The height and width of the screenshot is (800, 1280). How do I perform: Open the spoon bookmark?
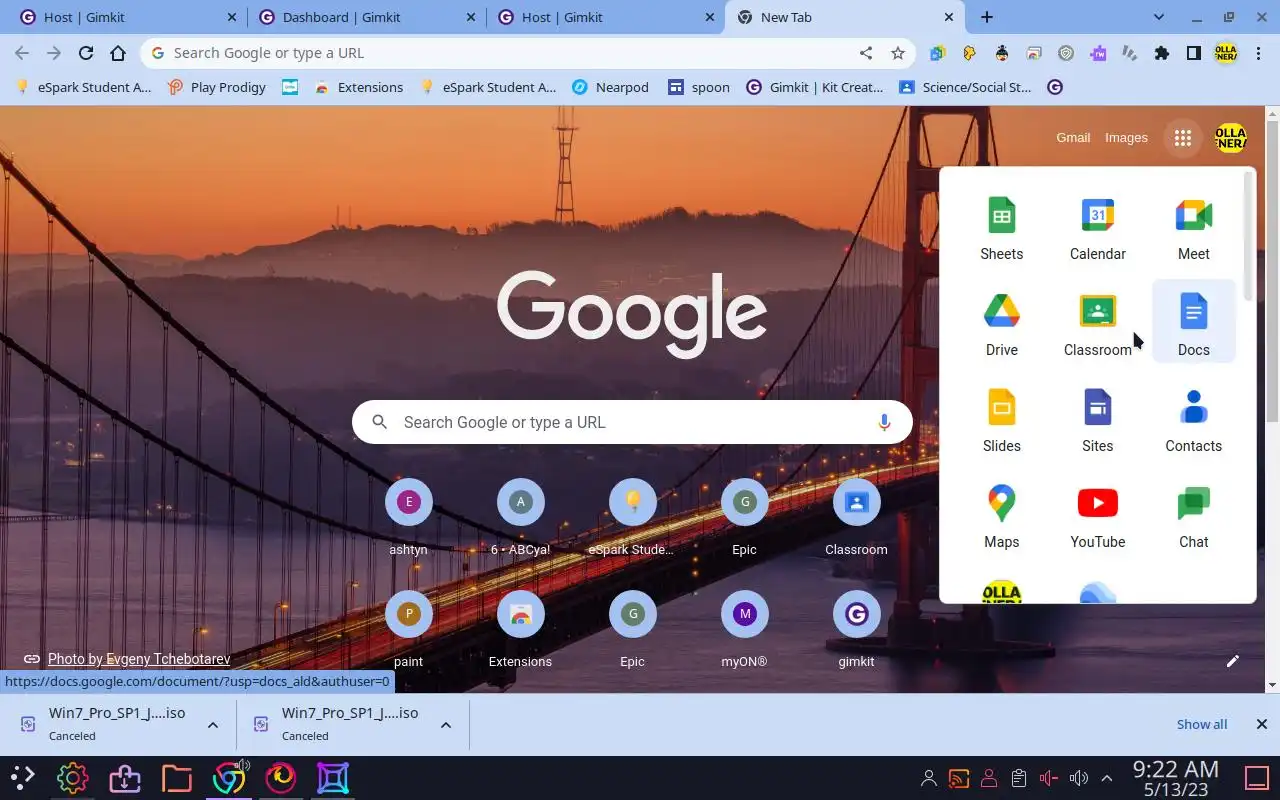(x=699, y=87)
